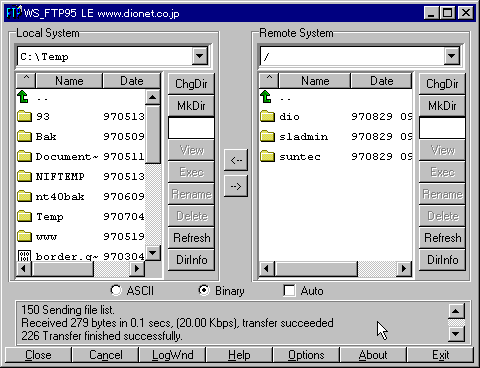The width and height of the screenshot is (480, 368).
Task: Click the '226 Transfer finished successfully.' log line
Action: point(102,336)
